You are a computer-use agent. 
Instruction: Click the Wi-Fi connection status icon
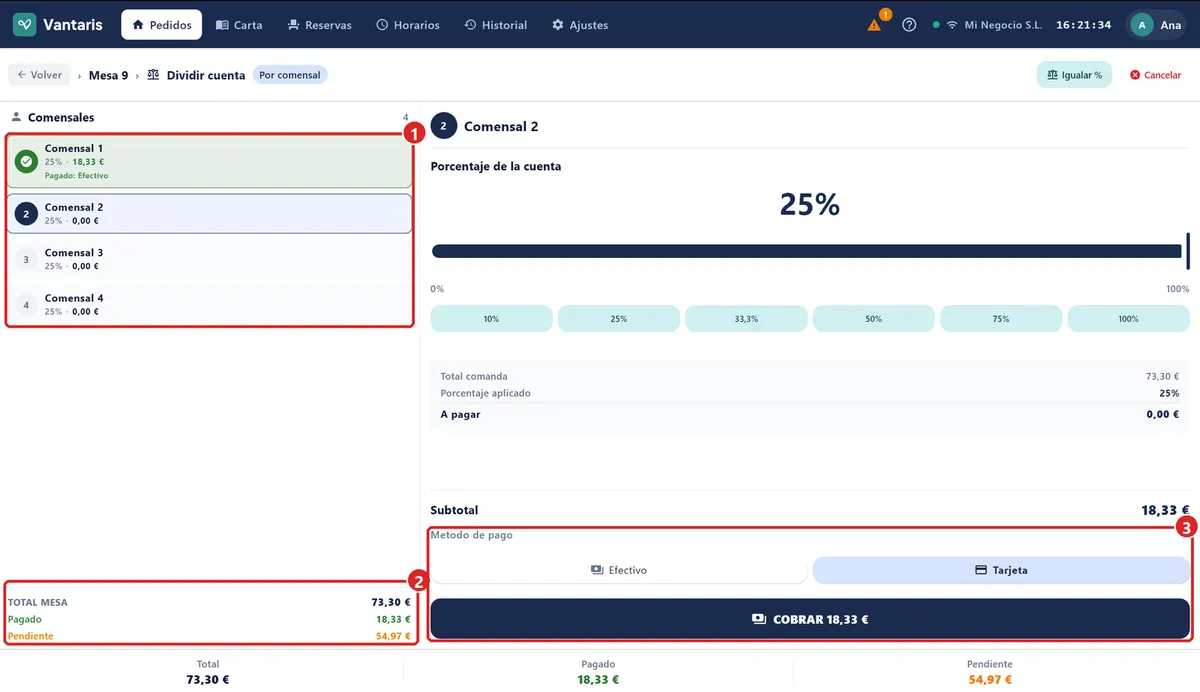[952, 25]
